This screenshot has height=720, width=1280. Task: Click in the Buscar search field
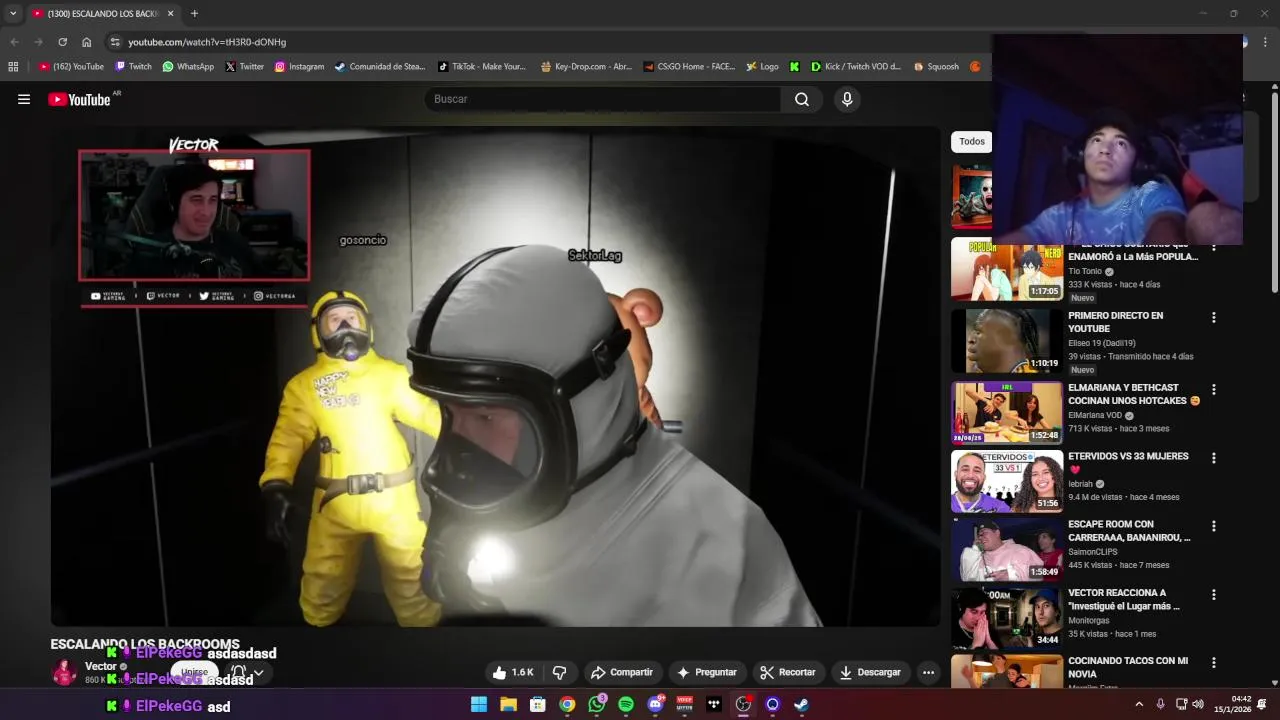[603, 99]
